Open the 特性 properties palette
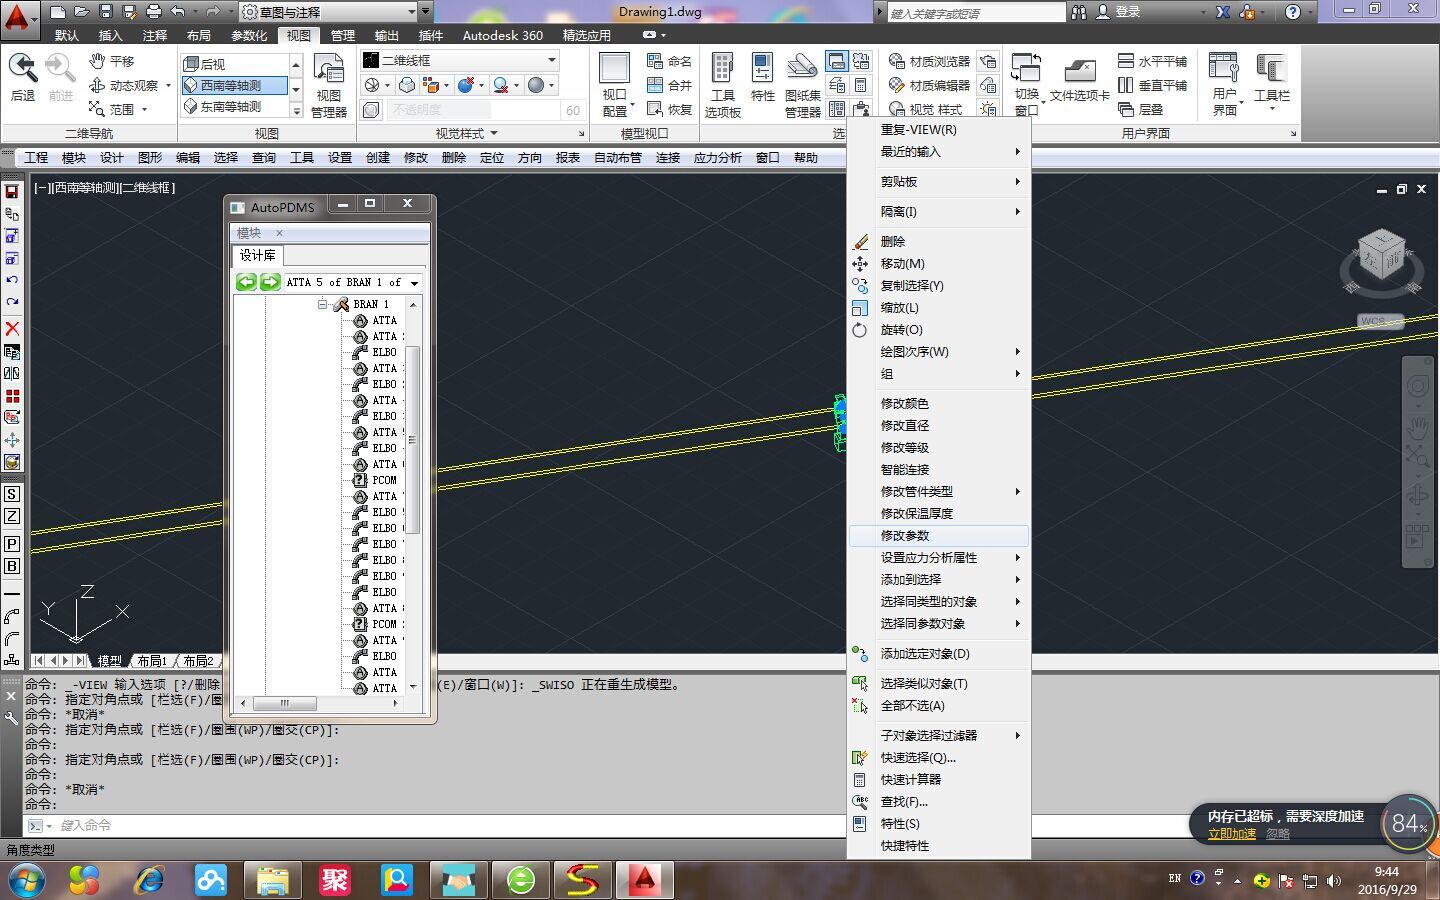This screenshot has width=1440, height=900. [x=762, y=78]
